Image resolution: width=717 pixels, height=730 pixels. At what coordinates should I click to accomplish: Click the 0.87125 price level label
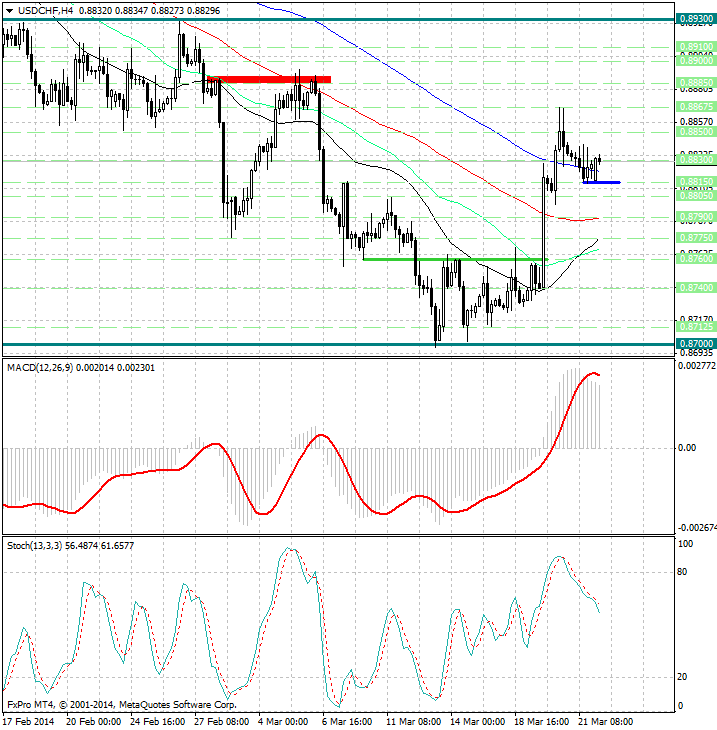[x=696, y=326]
